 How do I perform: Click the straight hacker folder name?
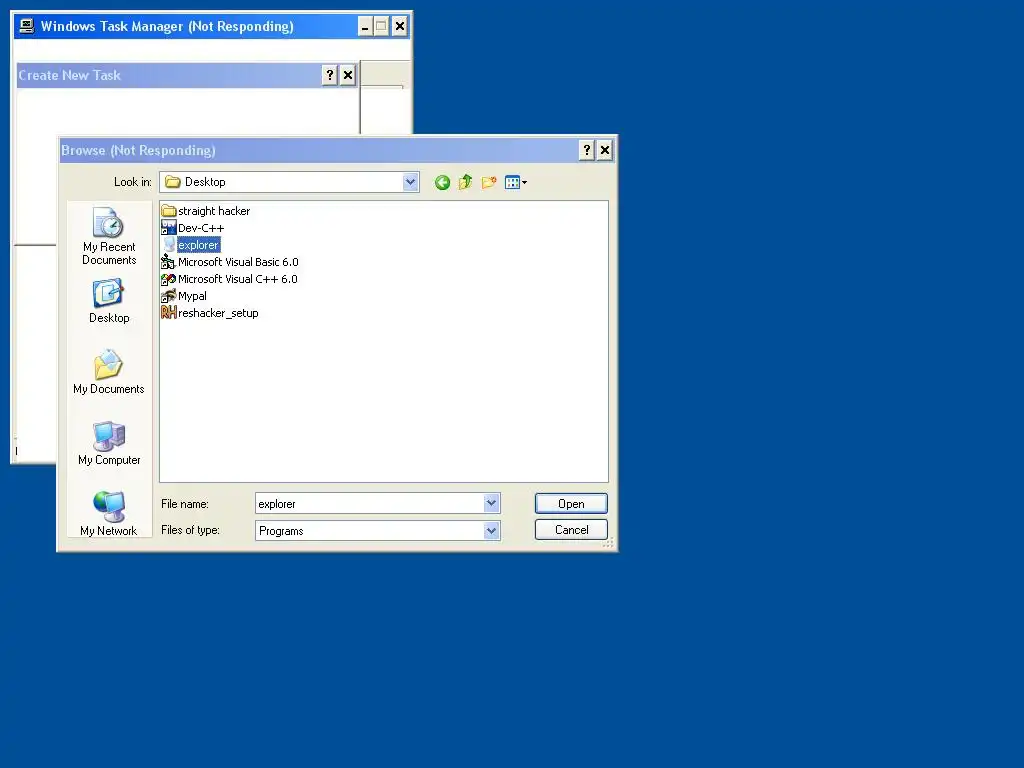click(214, 211)
